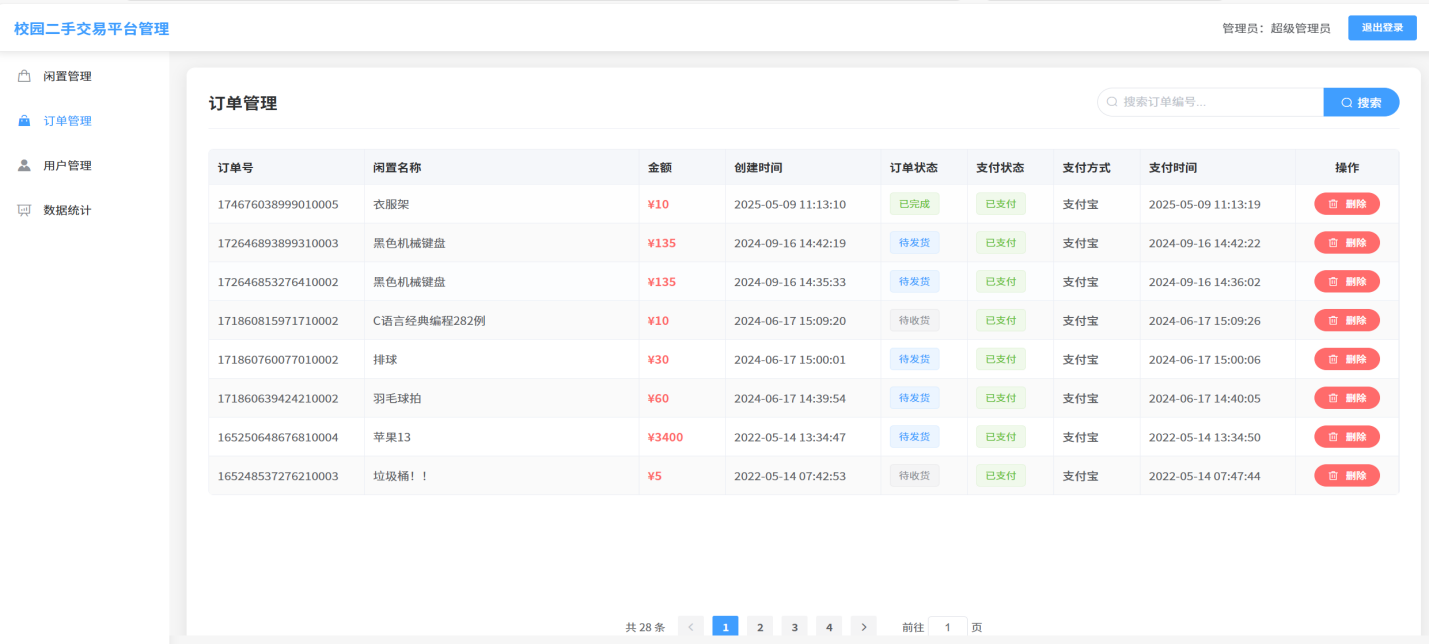Go to next page with right chevron
Screen dimensions: 1429x644
pyautogui.click(x=863, y=627)
